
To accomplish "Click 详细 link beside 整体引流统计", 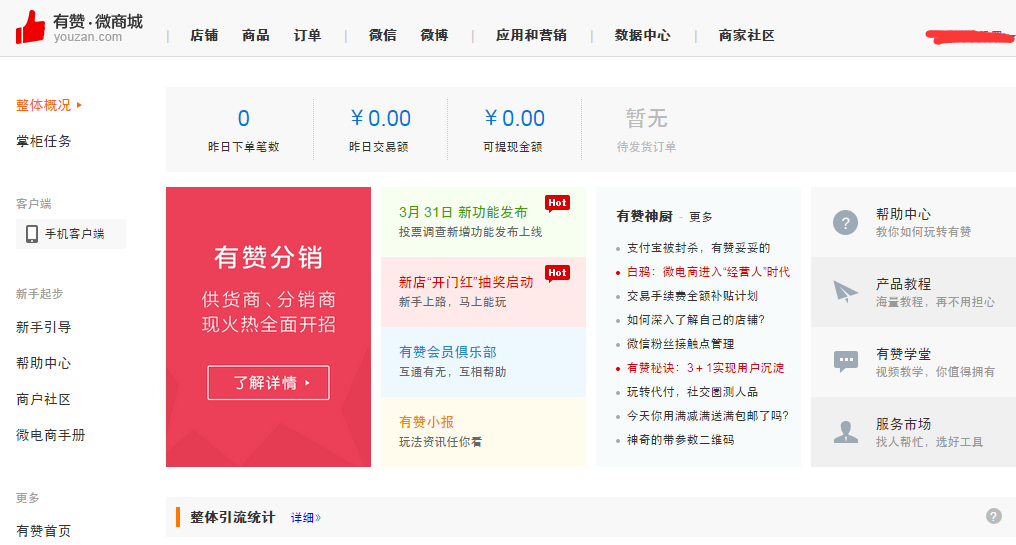I will pyautogui.click(x=305, y=517).
